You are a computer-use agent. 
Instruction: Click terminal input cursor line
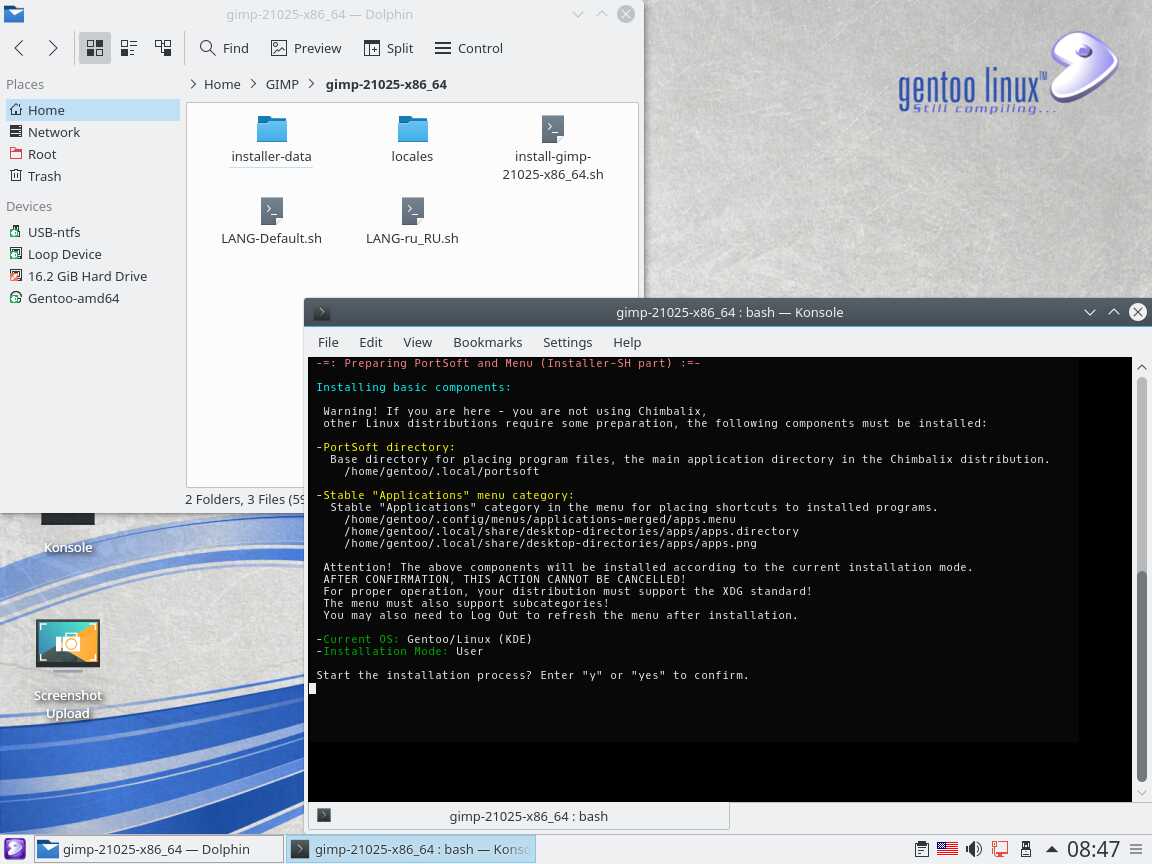312,688
